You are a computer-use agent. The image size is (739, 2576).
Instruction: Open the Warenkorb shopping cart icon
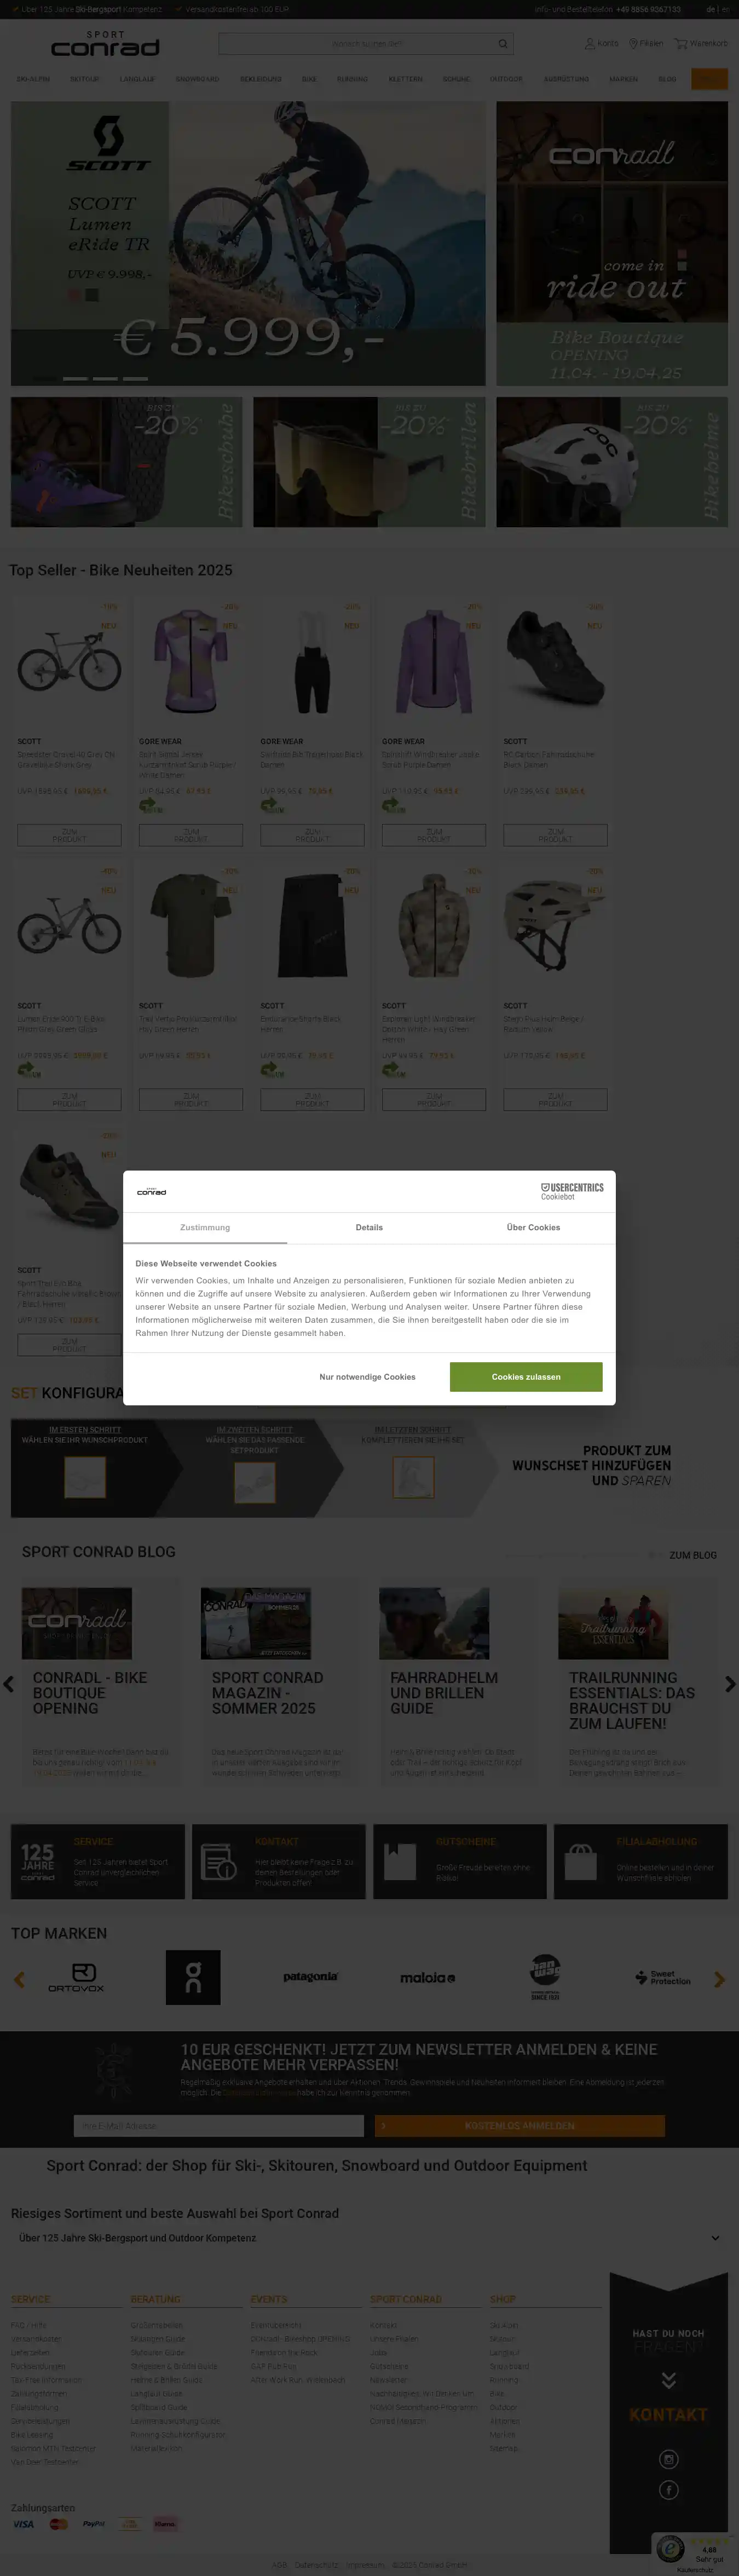680,43
